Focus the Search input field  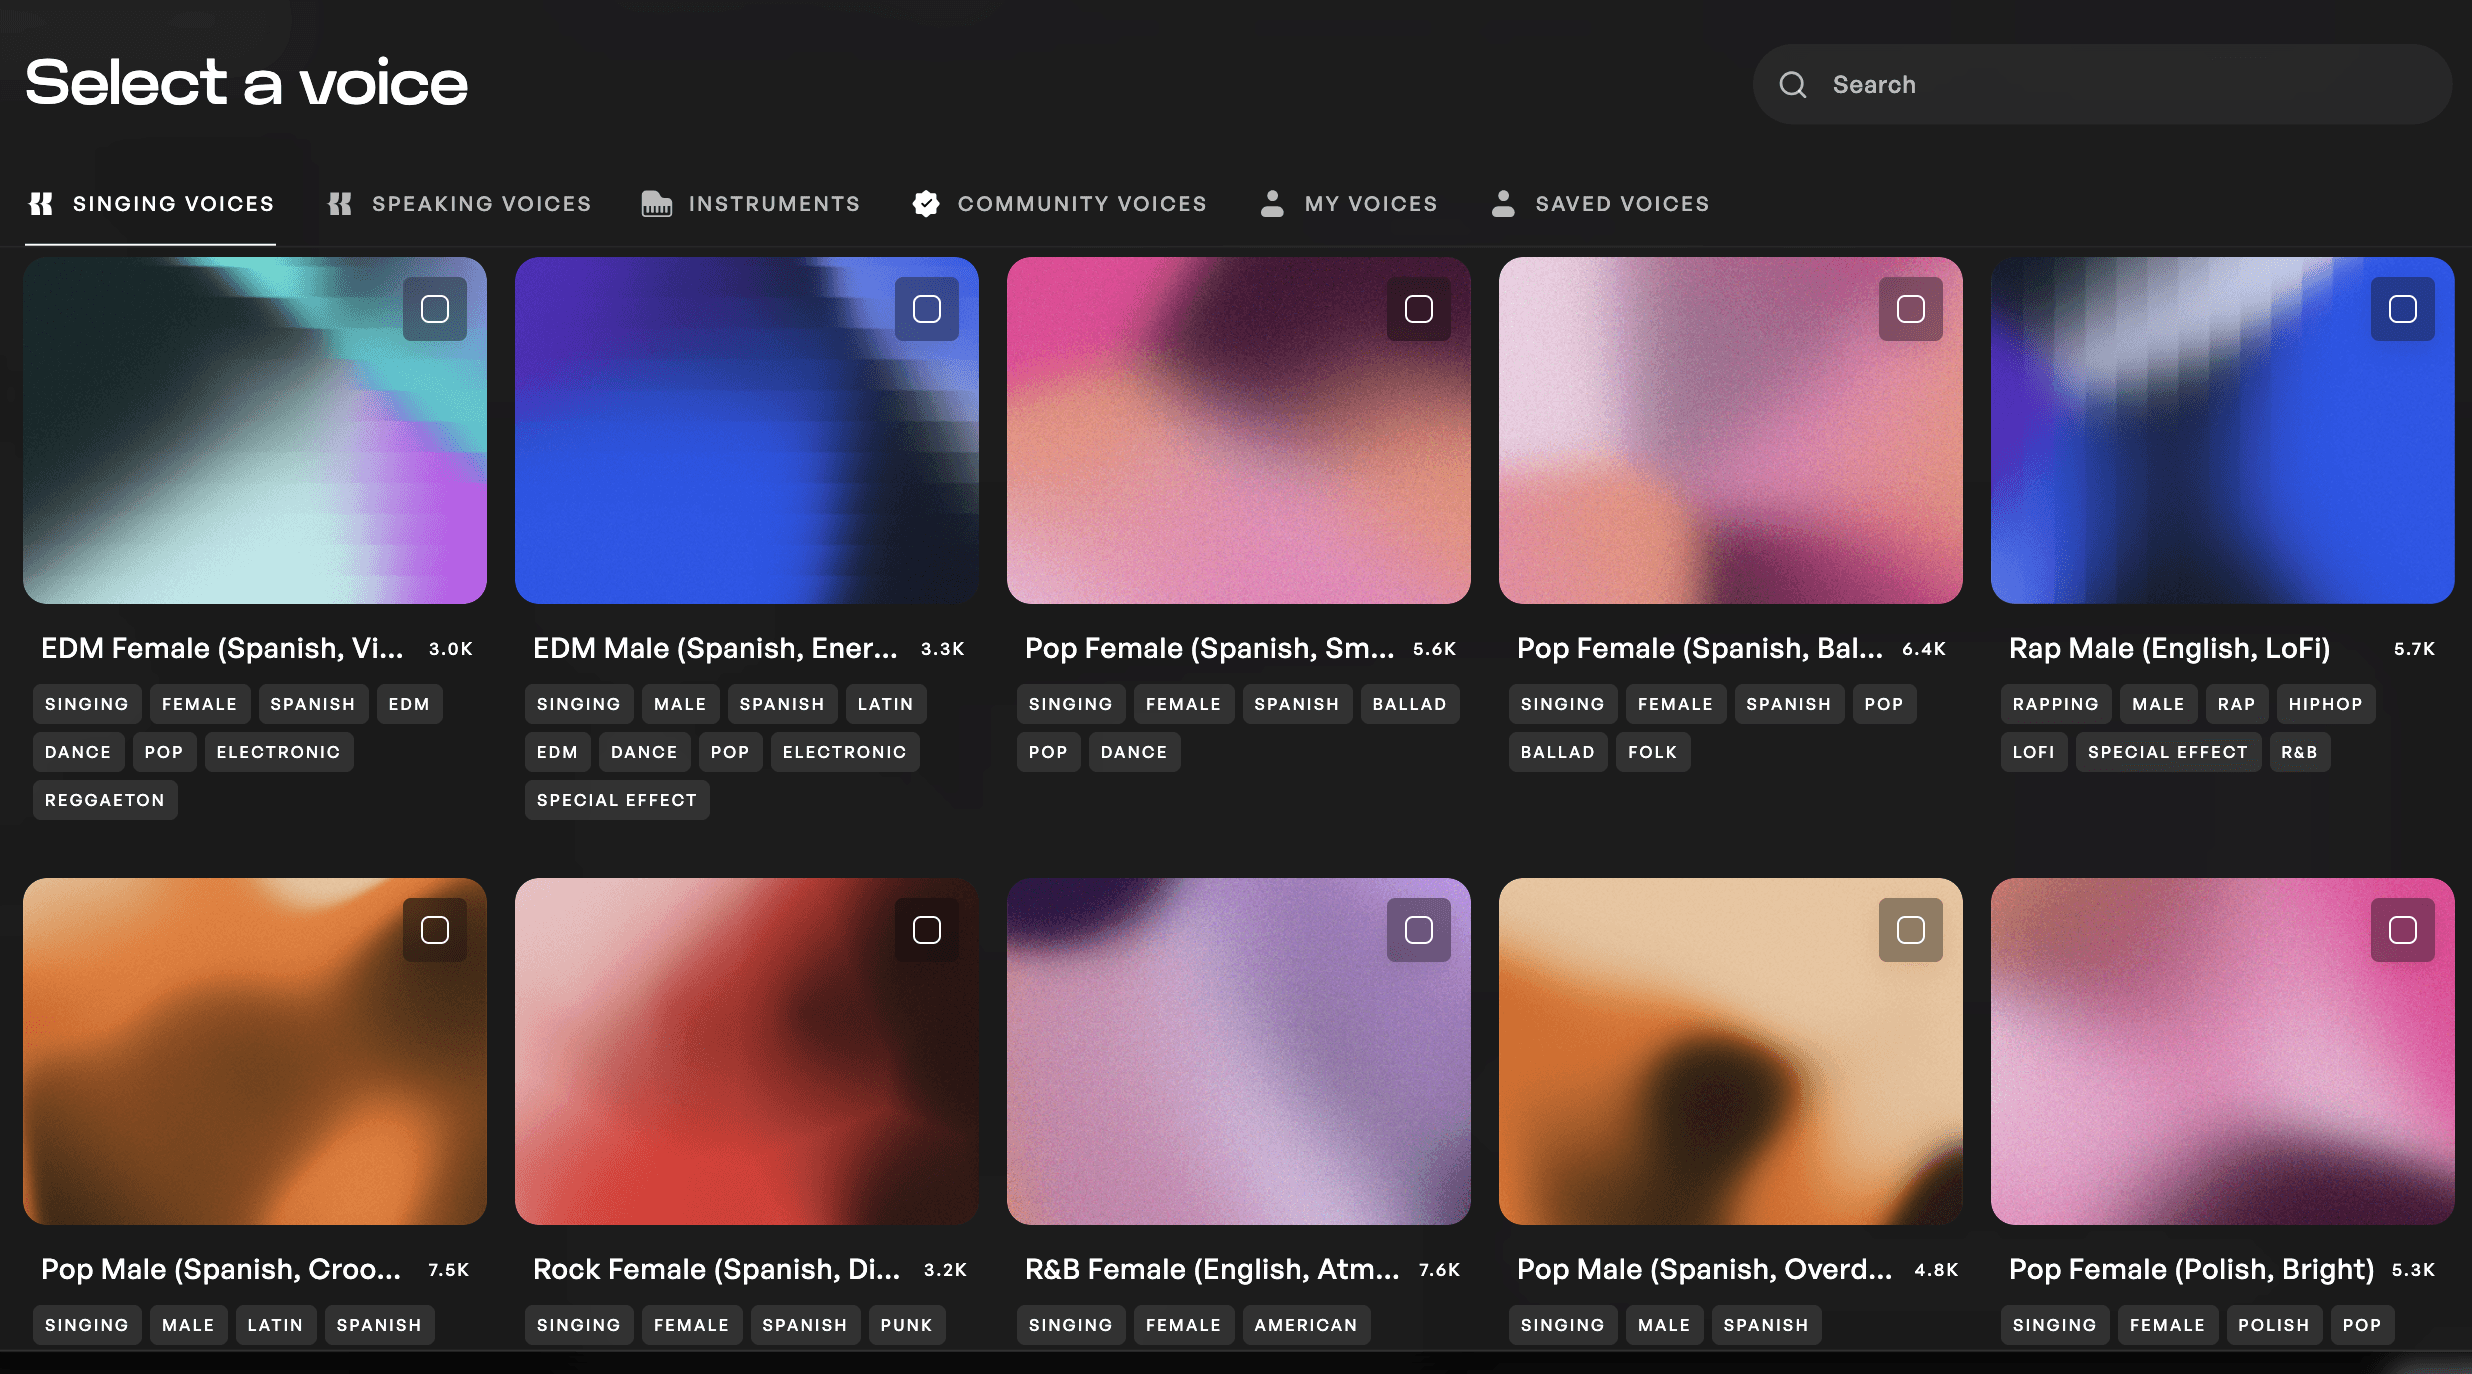2102,85
